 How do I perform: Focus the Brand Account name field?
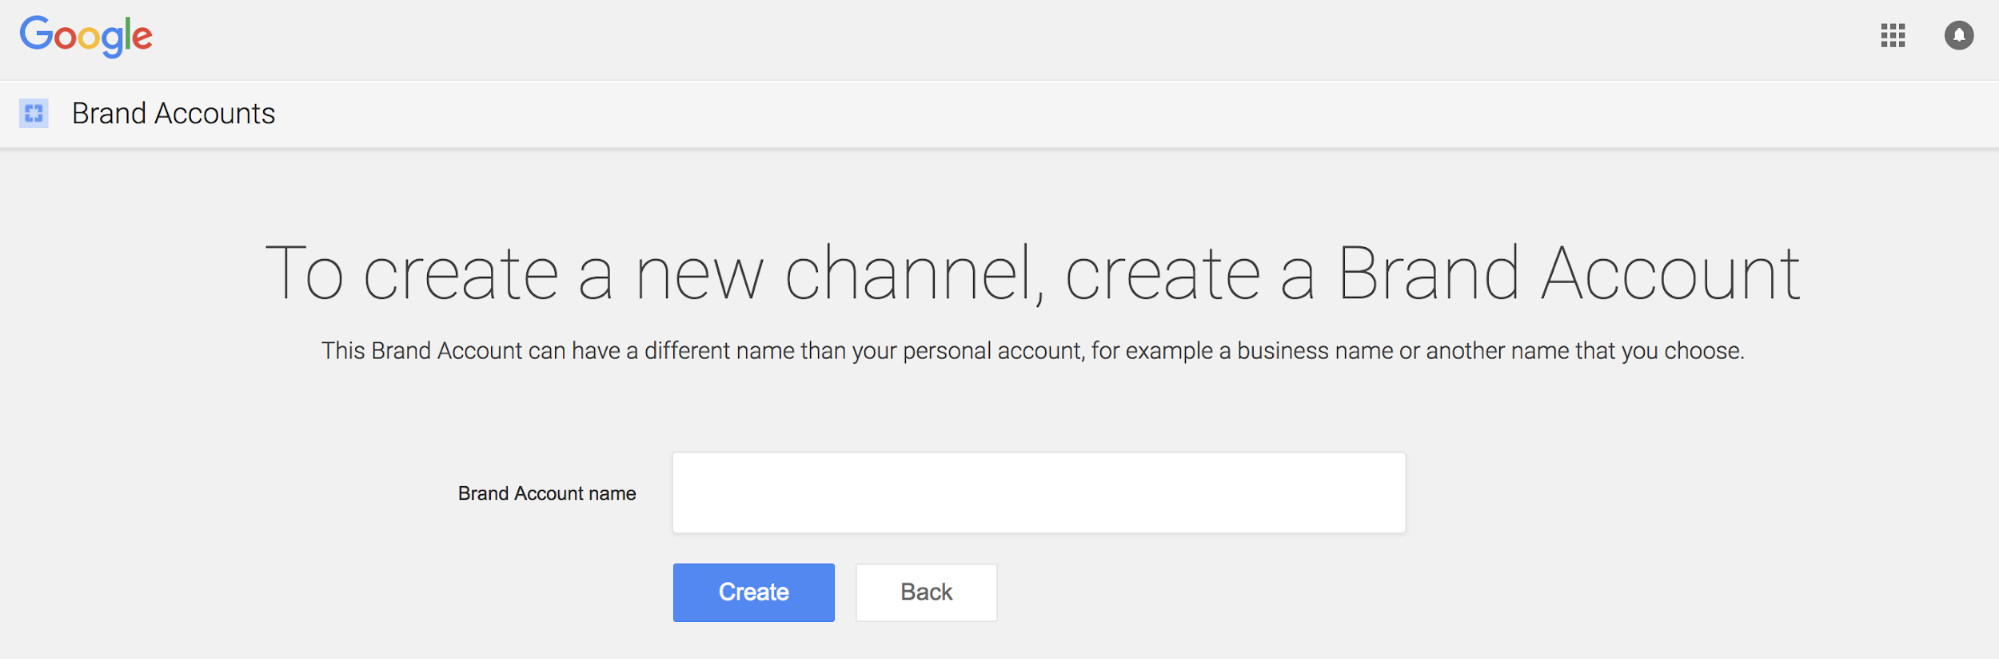pyautogui.click(x=1038, y=493)
